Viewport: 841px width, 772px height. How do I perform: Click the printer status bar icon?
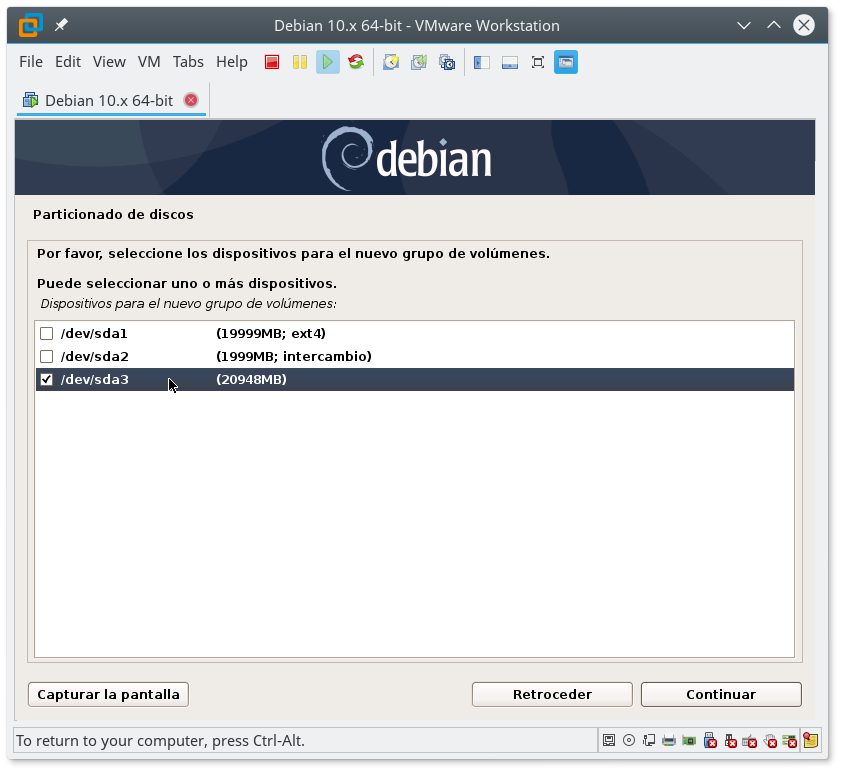pyautogui.click(x=669, y=741)
